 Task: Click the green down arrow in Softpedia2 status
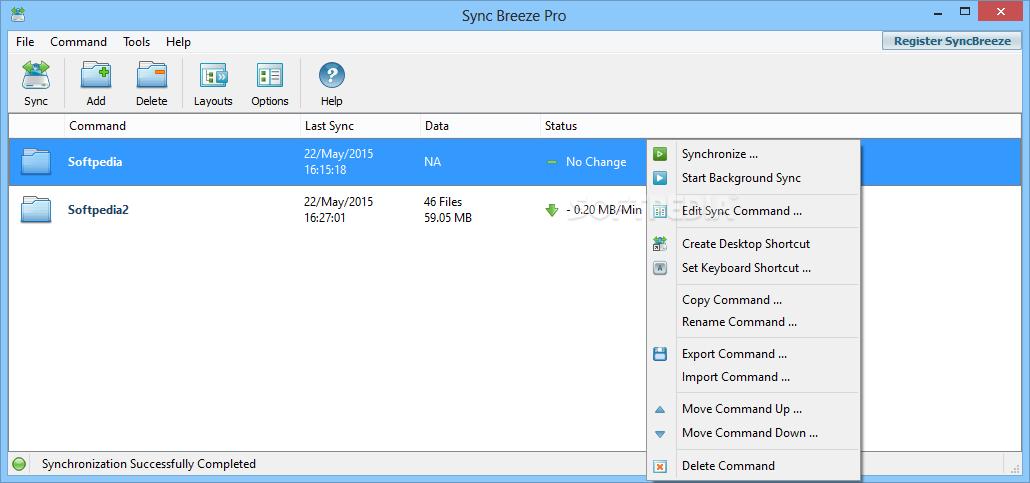(552, 210)
